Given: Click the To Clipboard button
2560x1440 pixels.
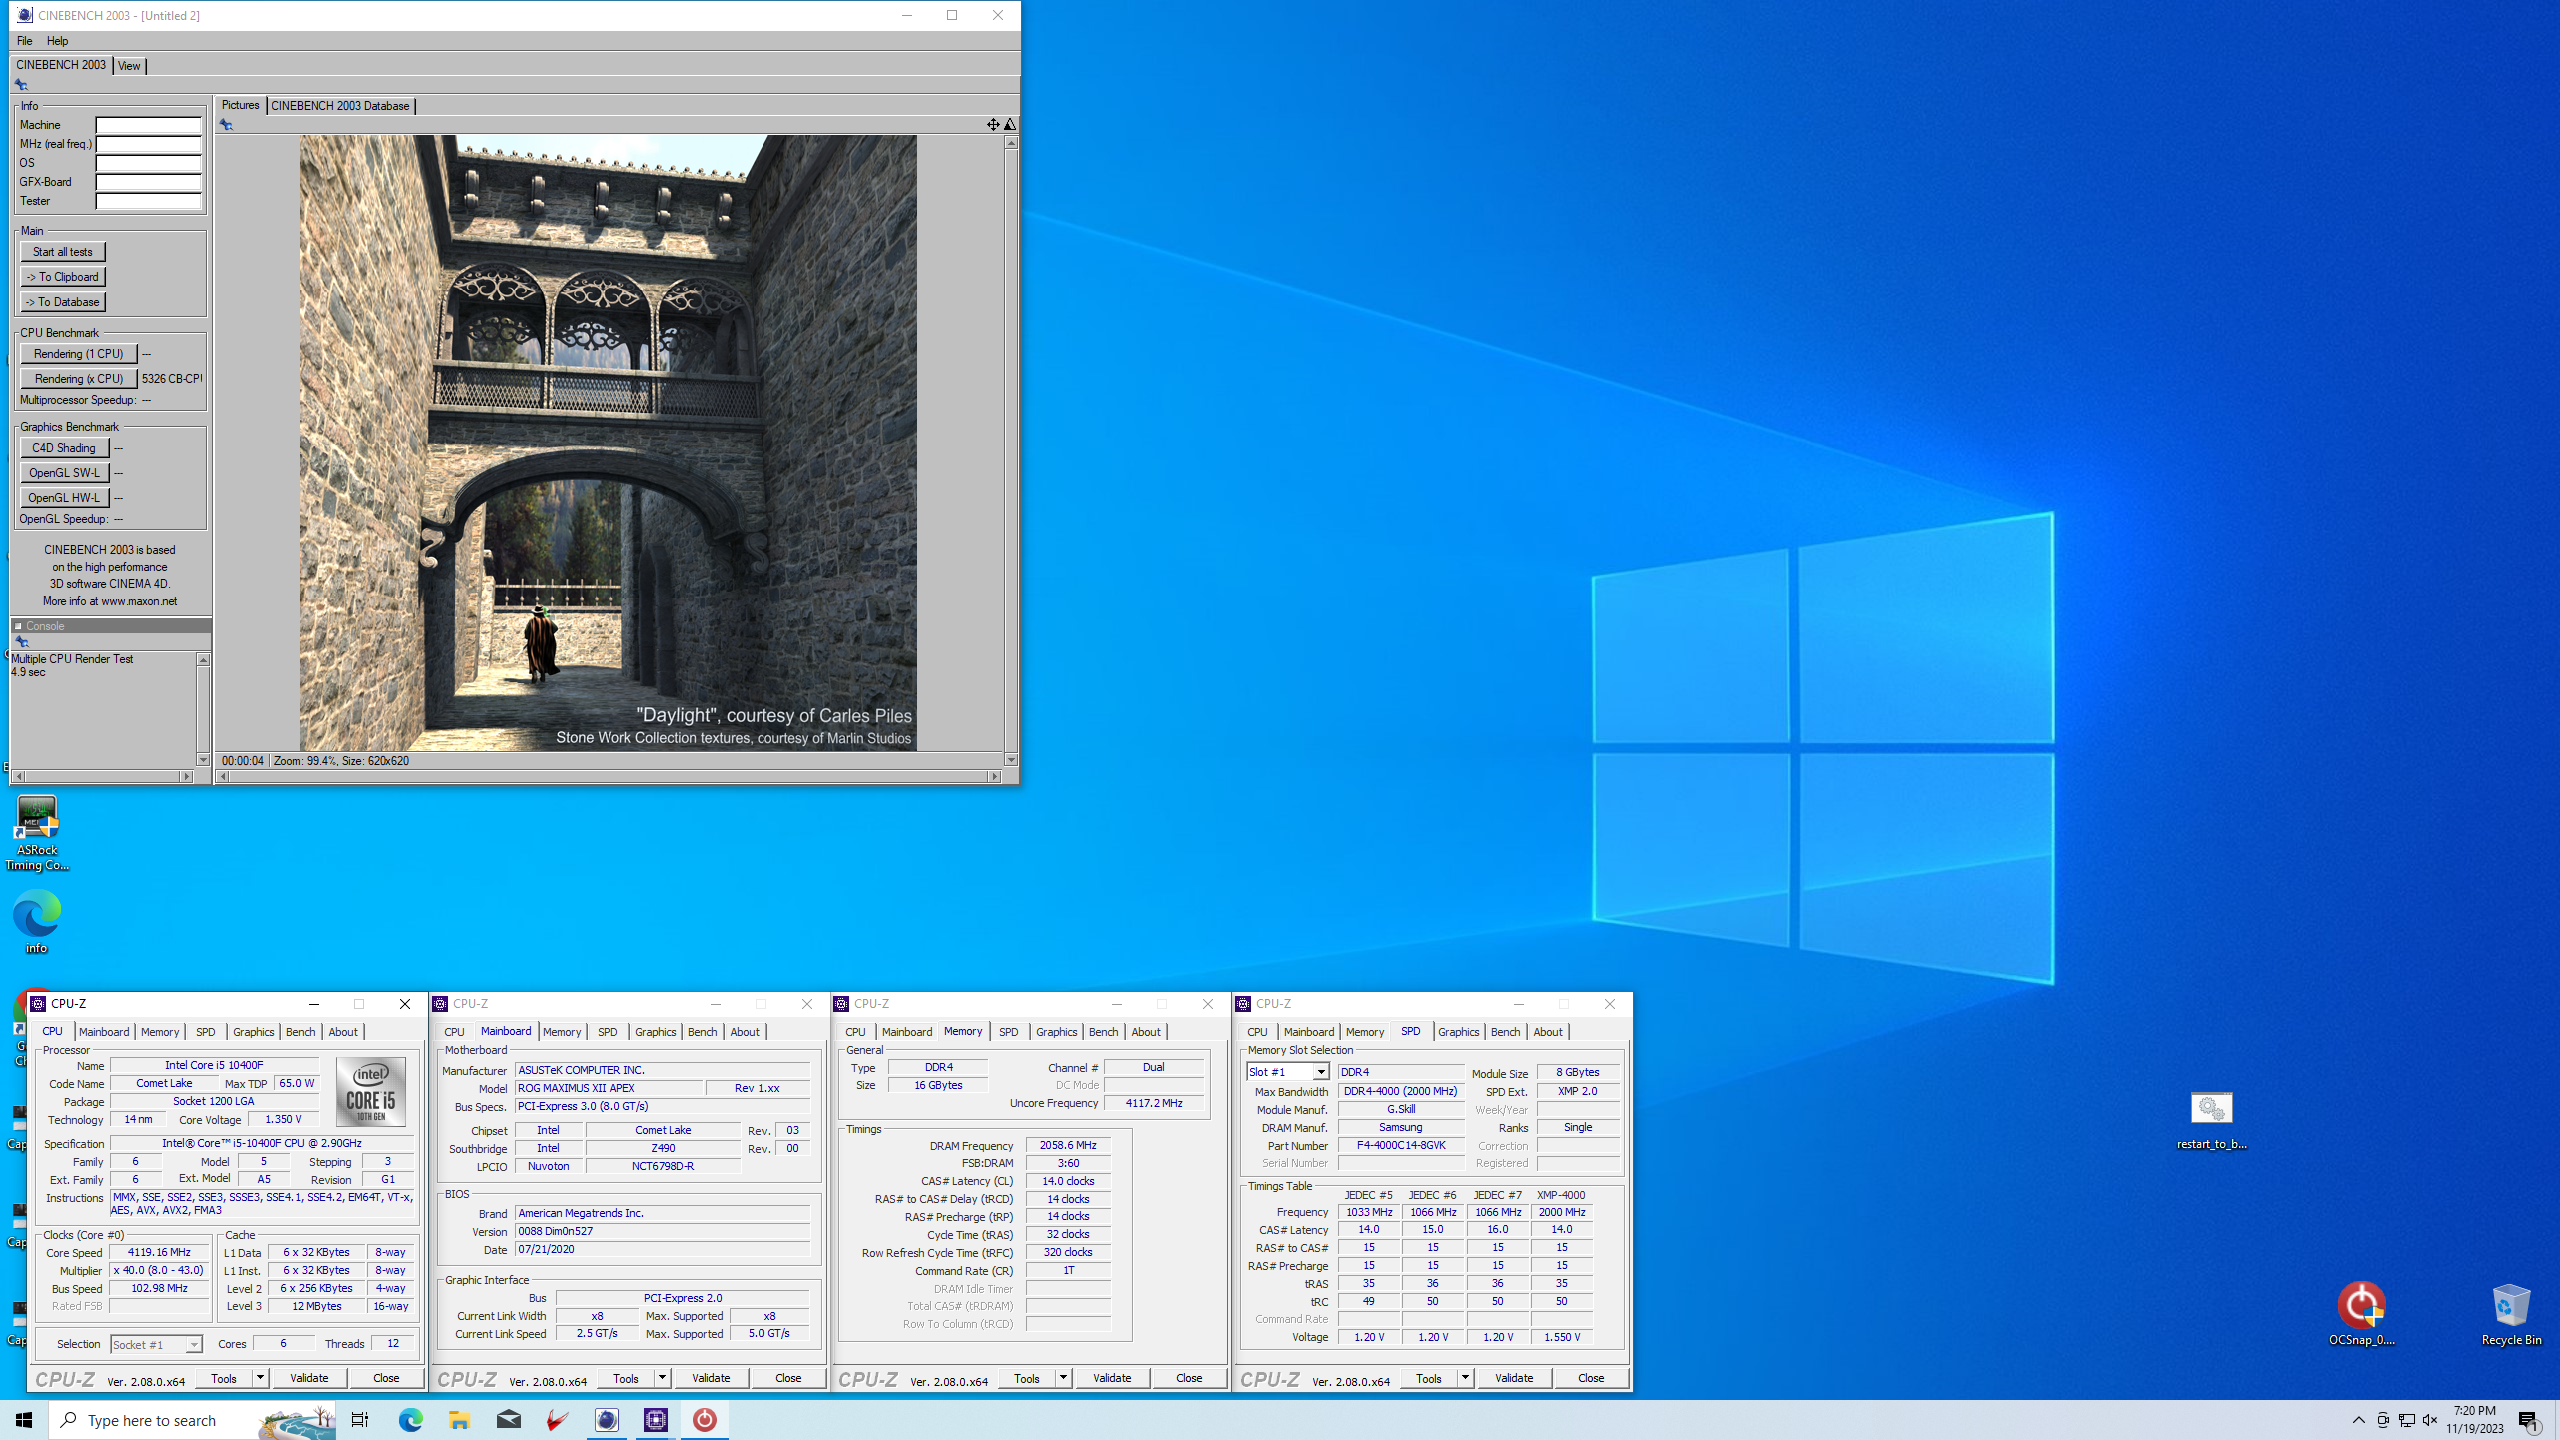Looking at the screenshot, I should [x=63, y=277].
